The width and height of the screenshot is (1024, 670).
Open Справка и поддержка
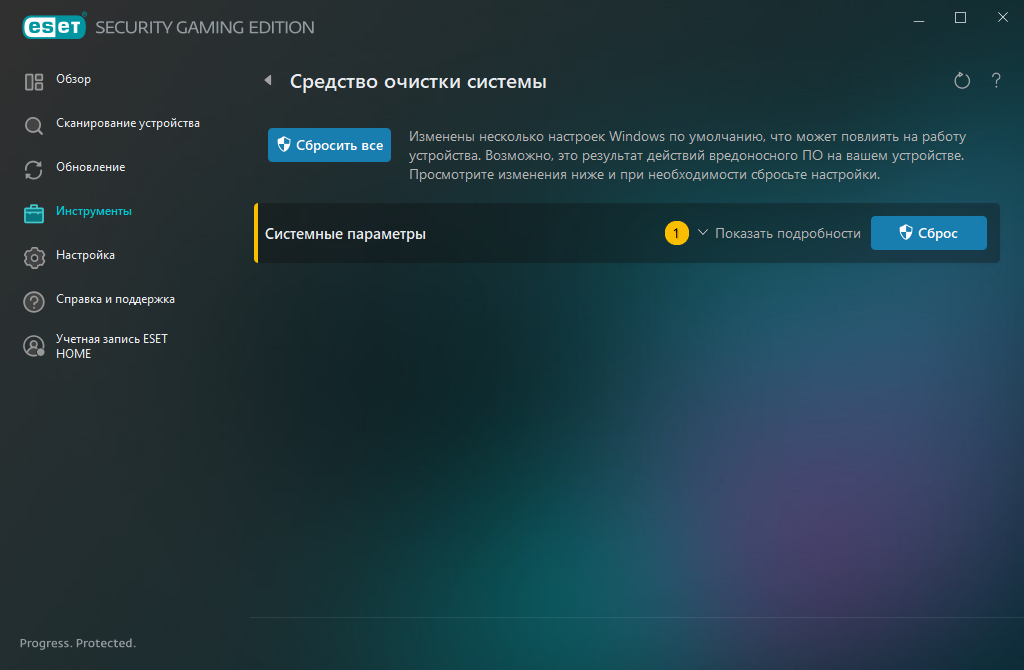tap(116, 299)
